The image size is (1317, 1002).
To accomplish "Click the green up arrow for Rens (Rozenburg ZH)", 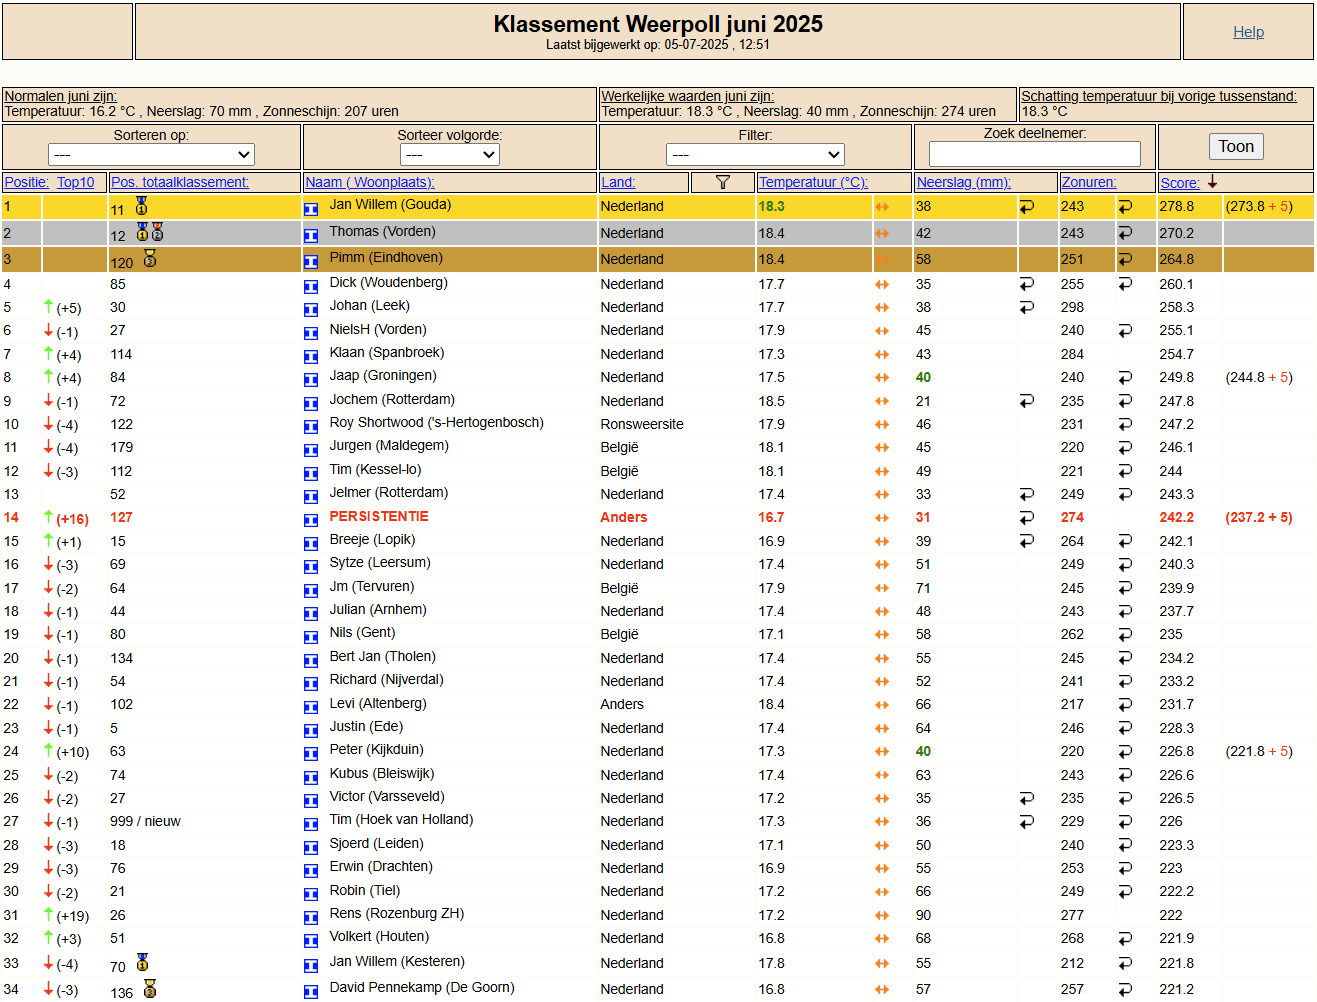I will pyautogui.click(x=48, y=914).
